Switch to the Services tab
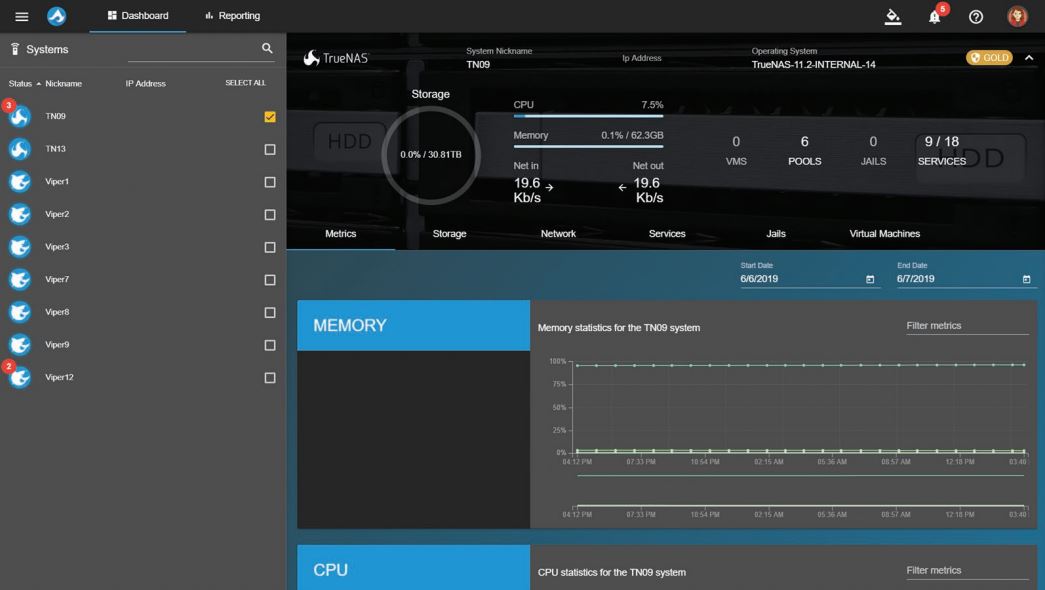This screenshot has height=590, width=1045. (x=667, y=234)
